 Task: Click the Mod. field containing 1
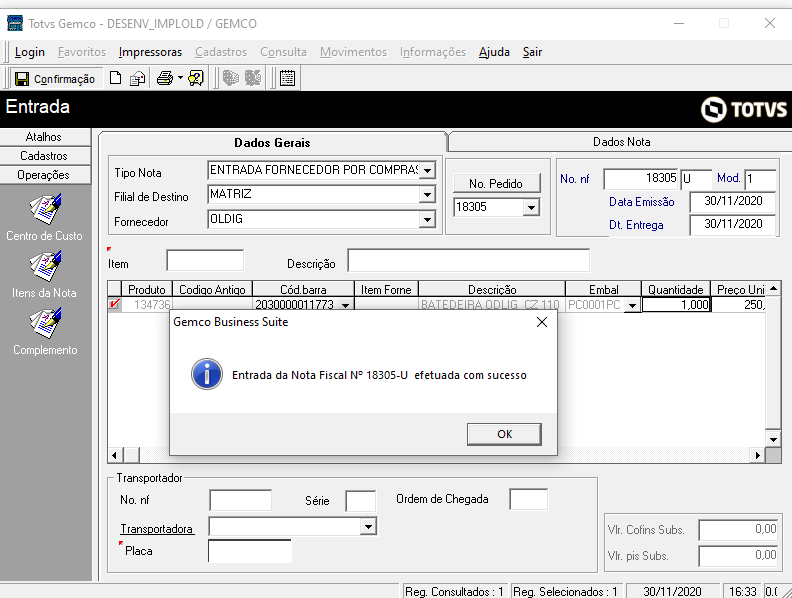click(x=760, y=179)
